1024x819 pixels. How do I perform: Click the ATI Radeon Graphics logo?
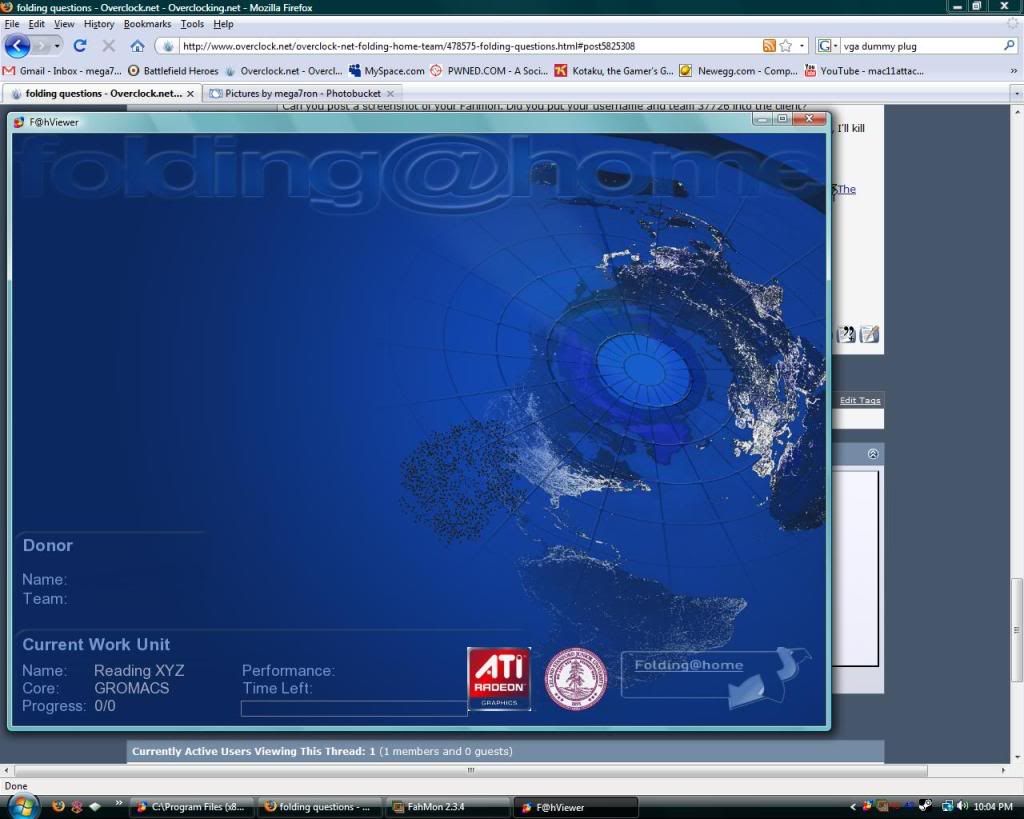(x=499, y=678)
